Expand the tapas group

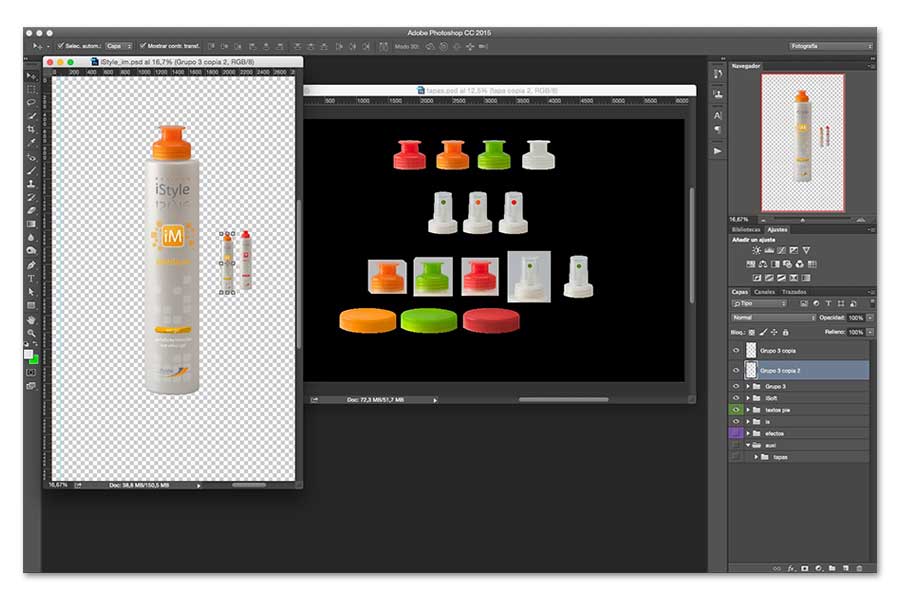coord(756,457)
